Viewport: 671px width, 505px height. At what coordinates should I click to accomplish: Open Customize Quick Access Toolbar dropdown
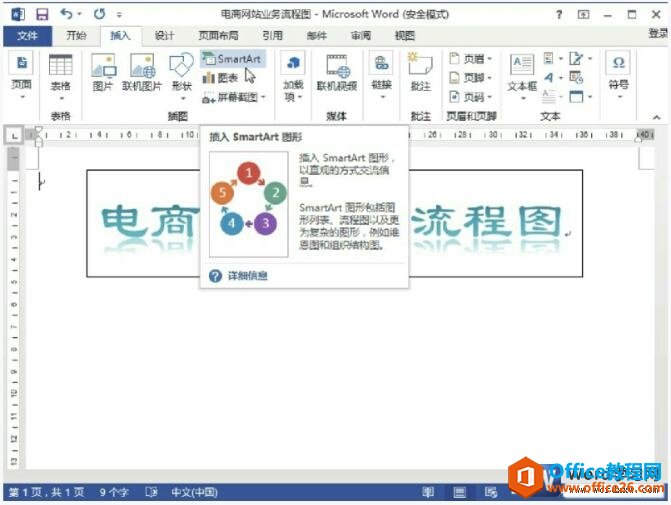(x=119, y=15)
